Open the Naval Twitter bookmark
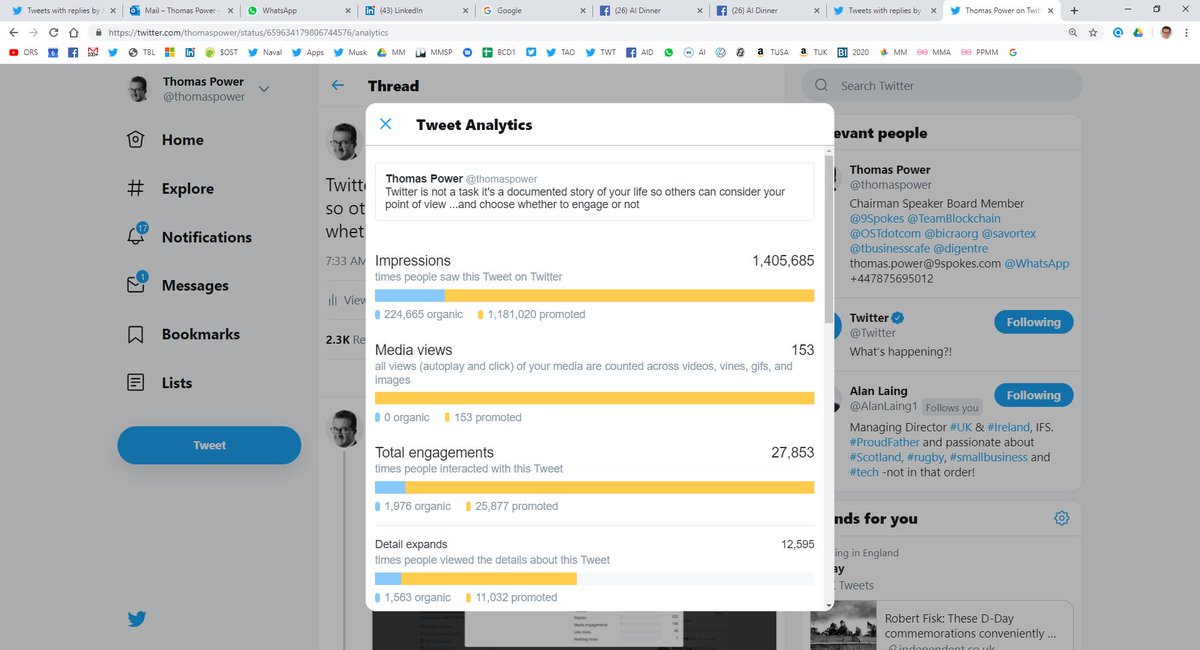The width and height of the screenshot is (1200, 650). click(x=264, y=51)
